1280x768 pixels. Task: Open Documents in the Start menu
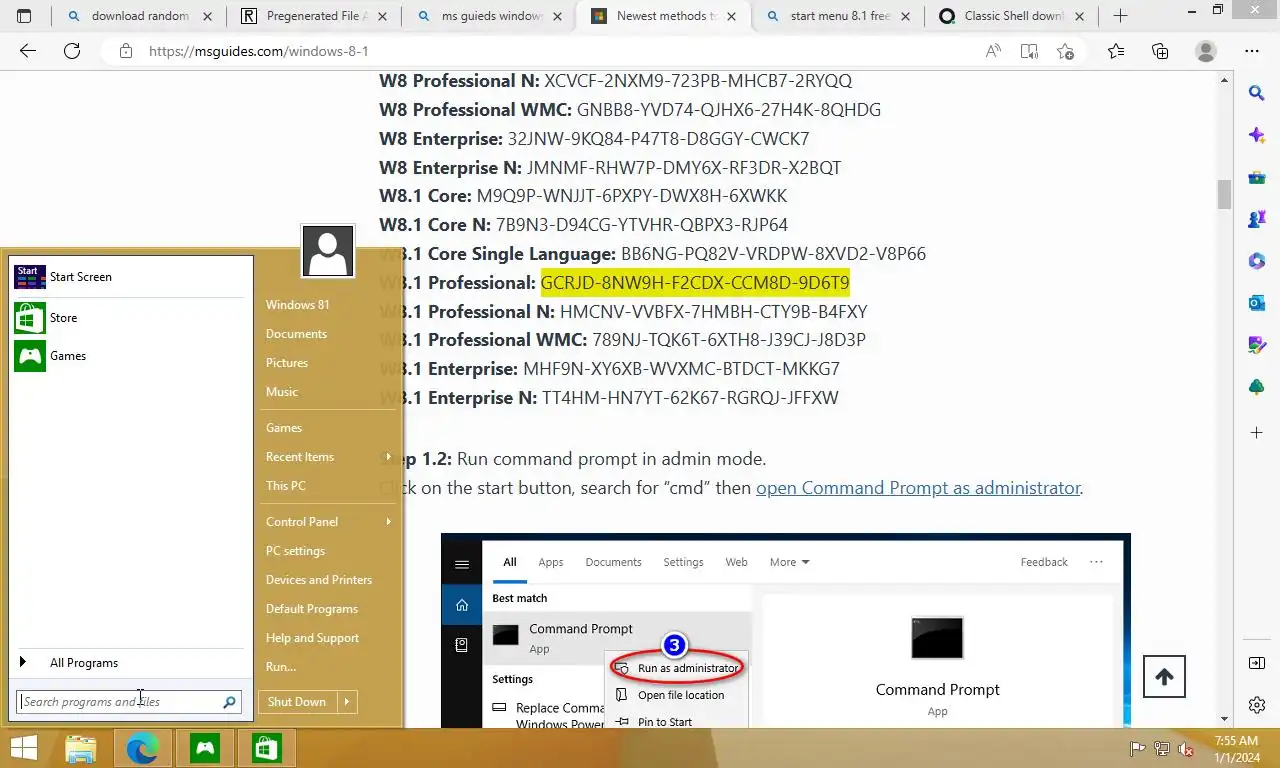point(296,334)
